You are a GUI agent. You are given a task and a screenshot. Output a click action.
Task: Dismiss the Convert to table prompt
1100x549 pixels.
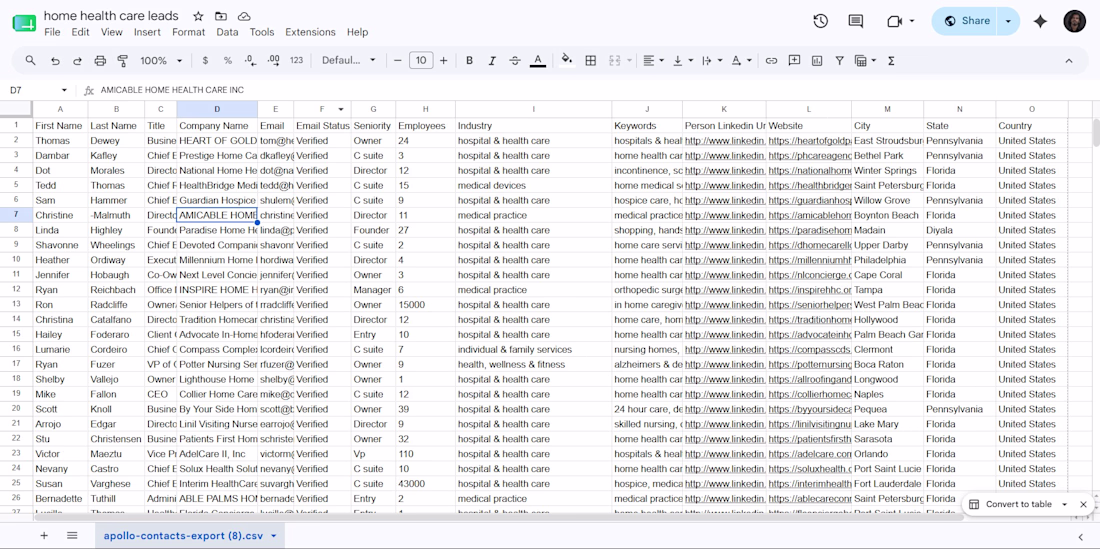tap(1083, 504)
